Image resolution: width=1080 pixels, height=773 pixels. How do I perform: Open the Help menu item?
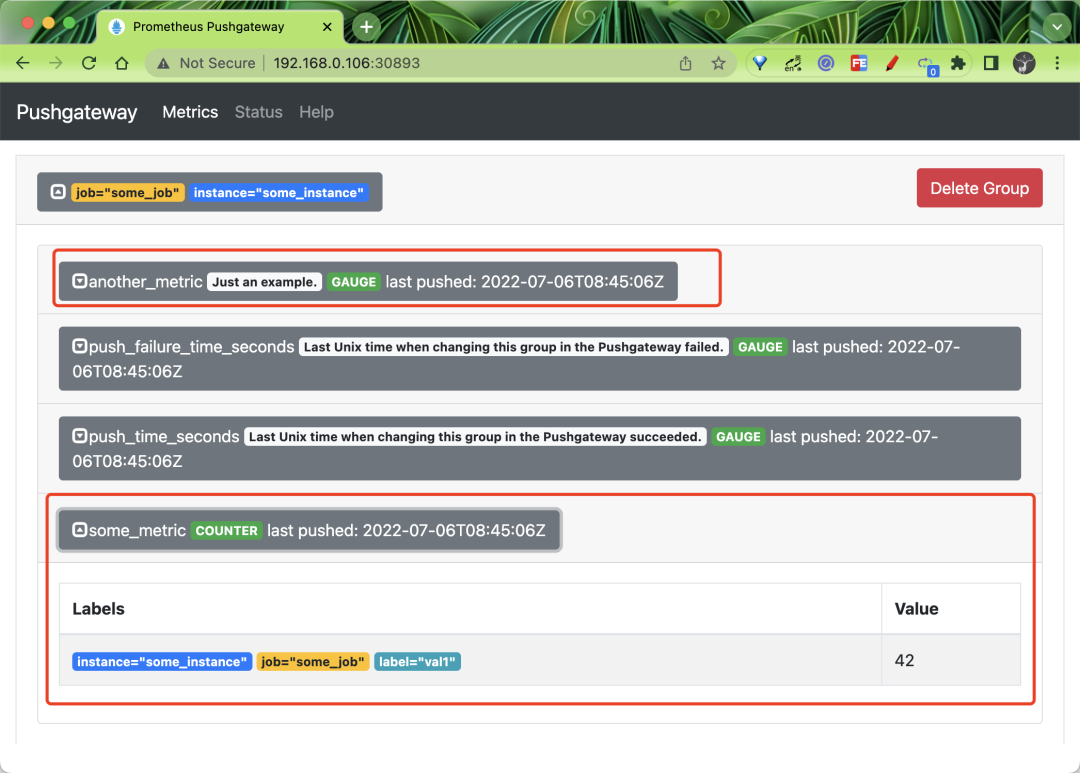click(316, 112)
